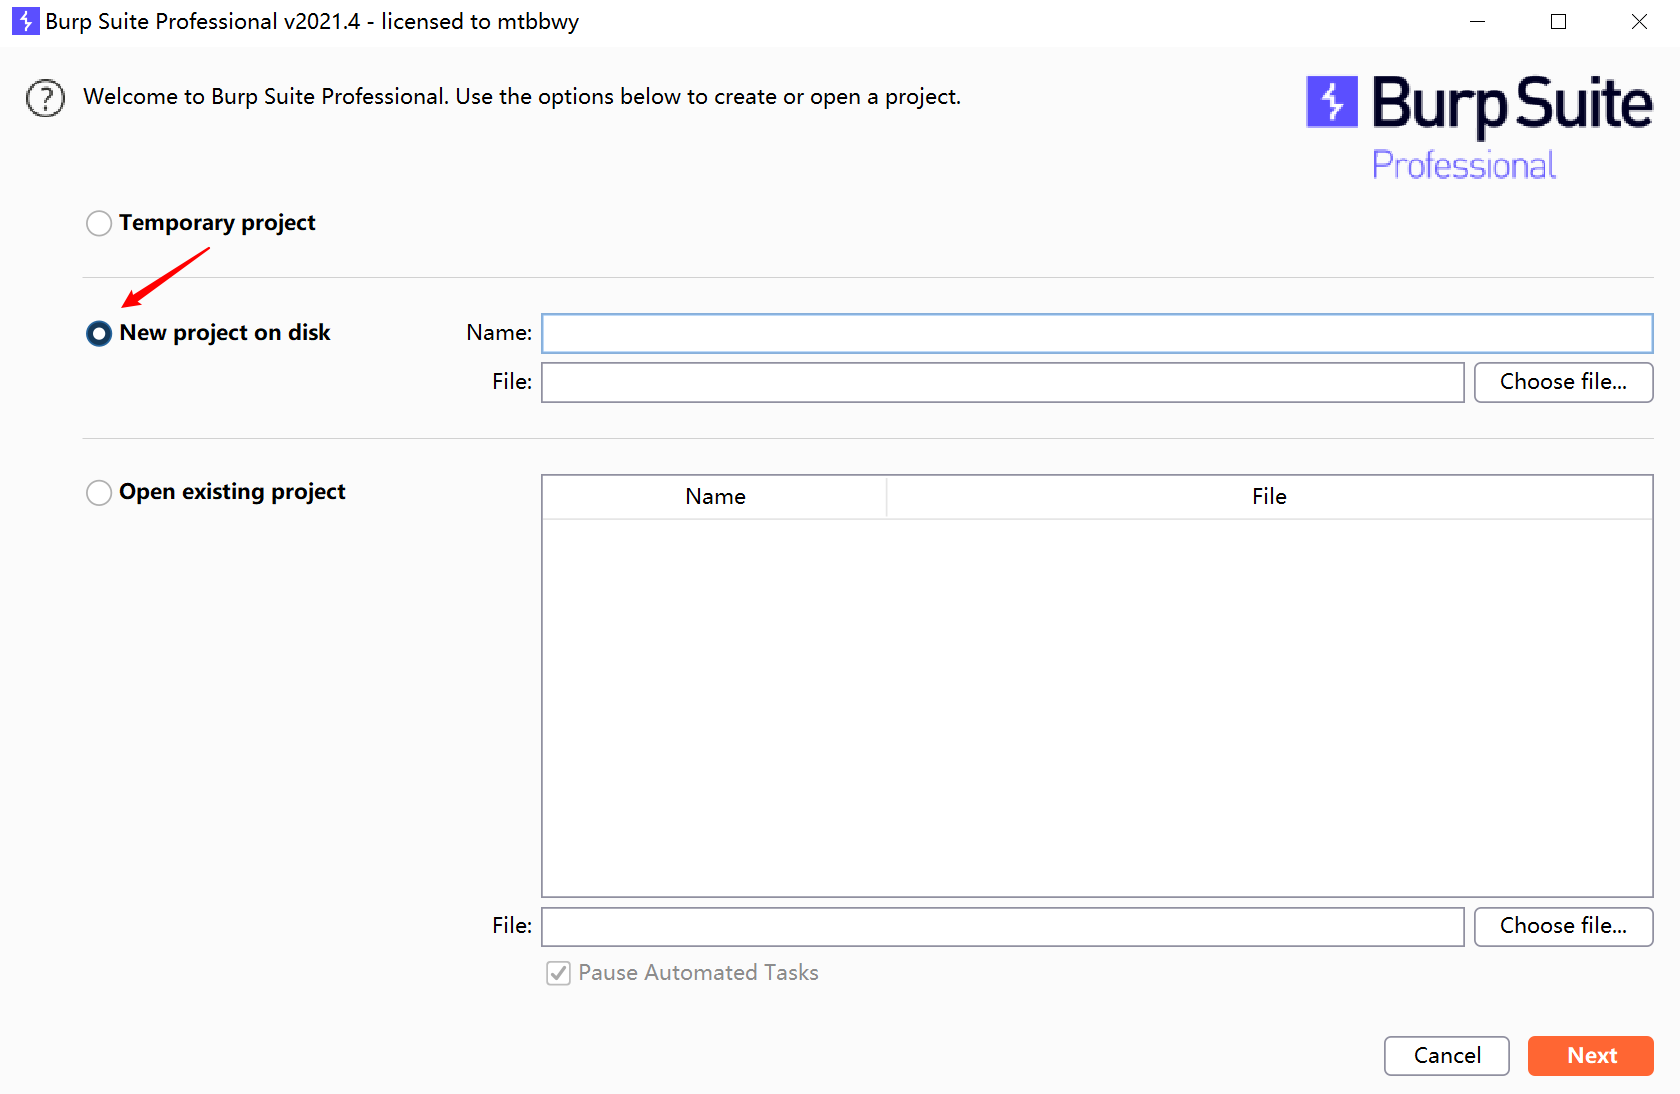This screenshot has height=1094, width=1680.
Task: Click the Burp Suite Professional logo
Action: click(1479, 128)
